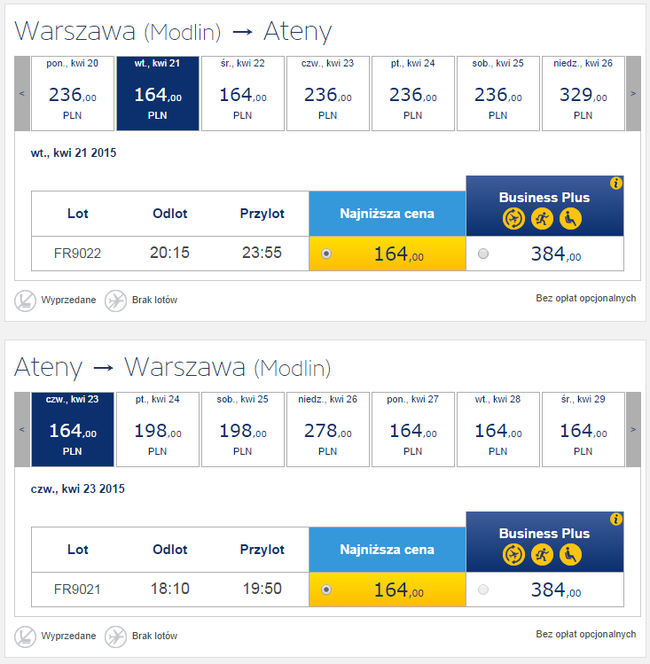Show earlier dates for Warszawa → Ateny

point(22,93)
